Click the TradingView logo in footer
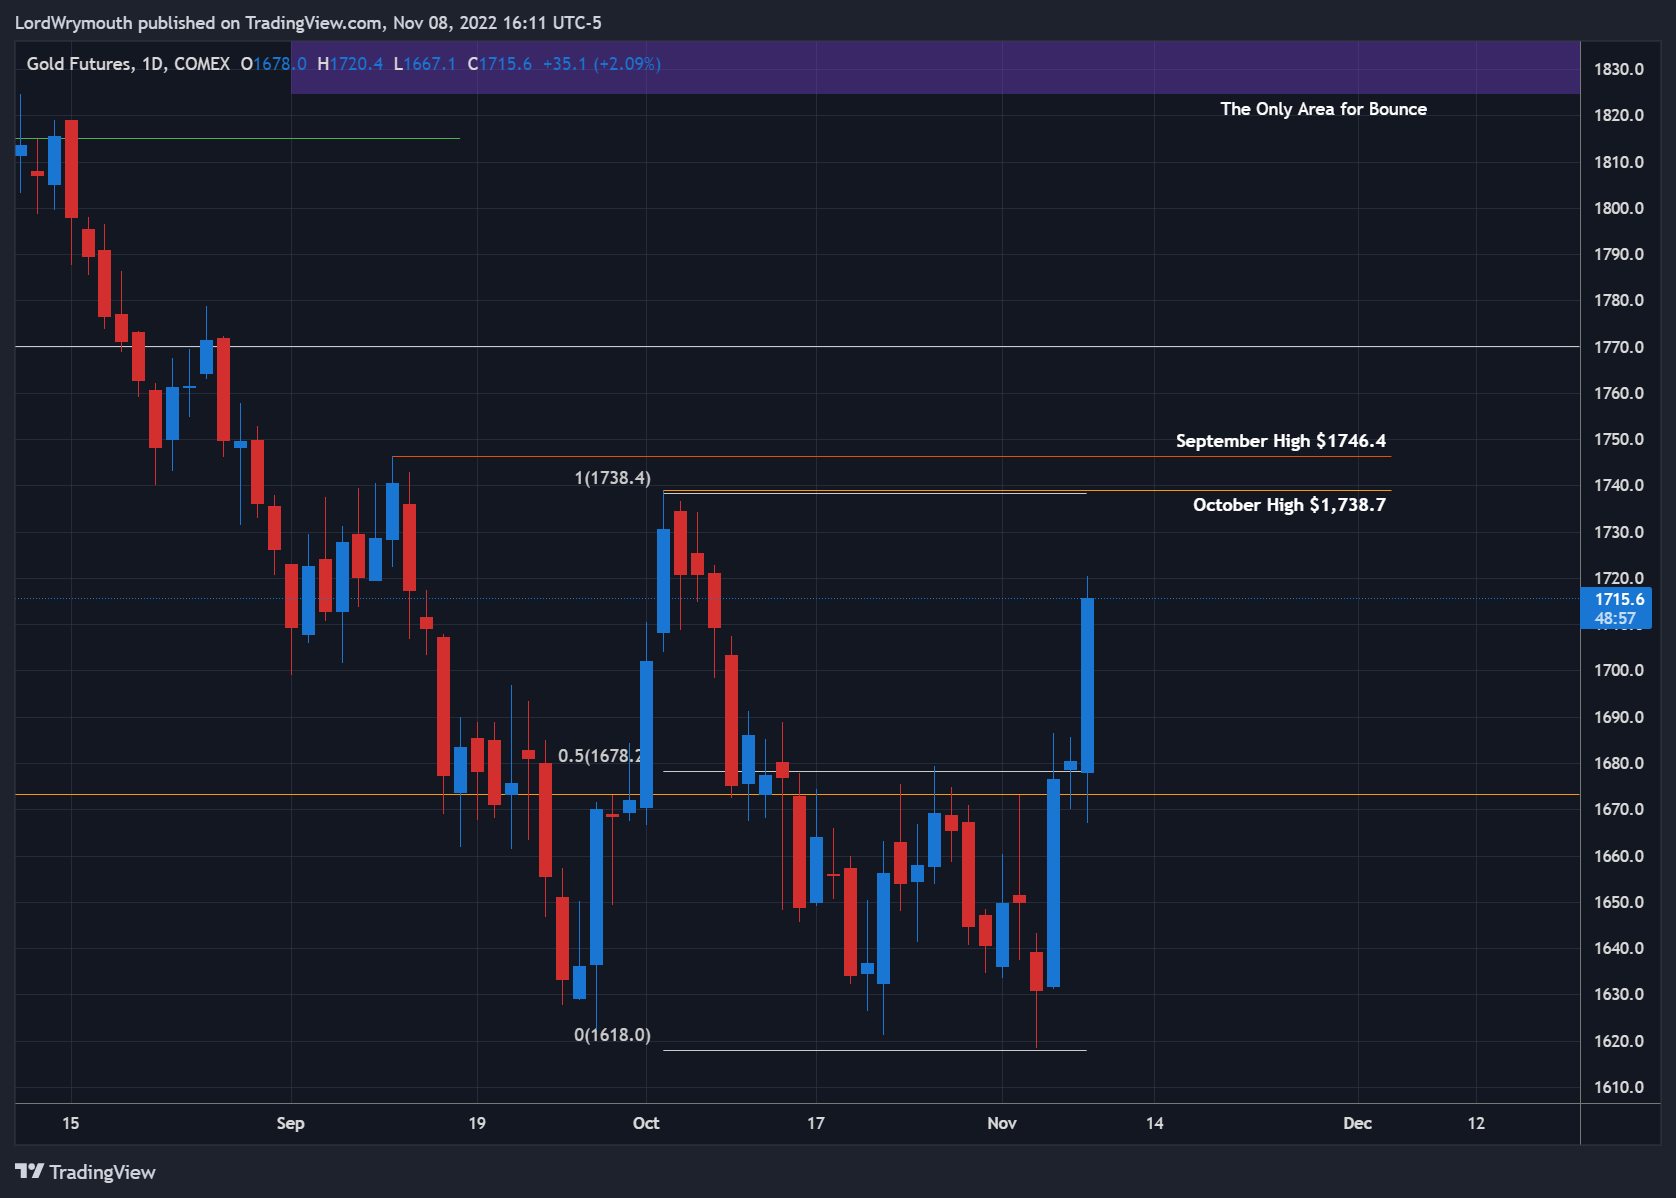1676x1198 pixels. 85,1172
